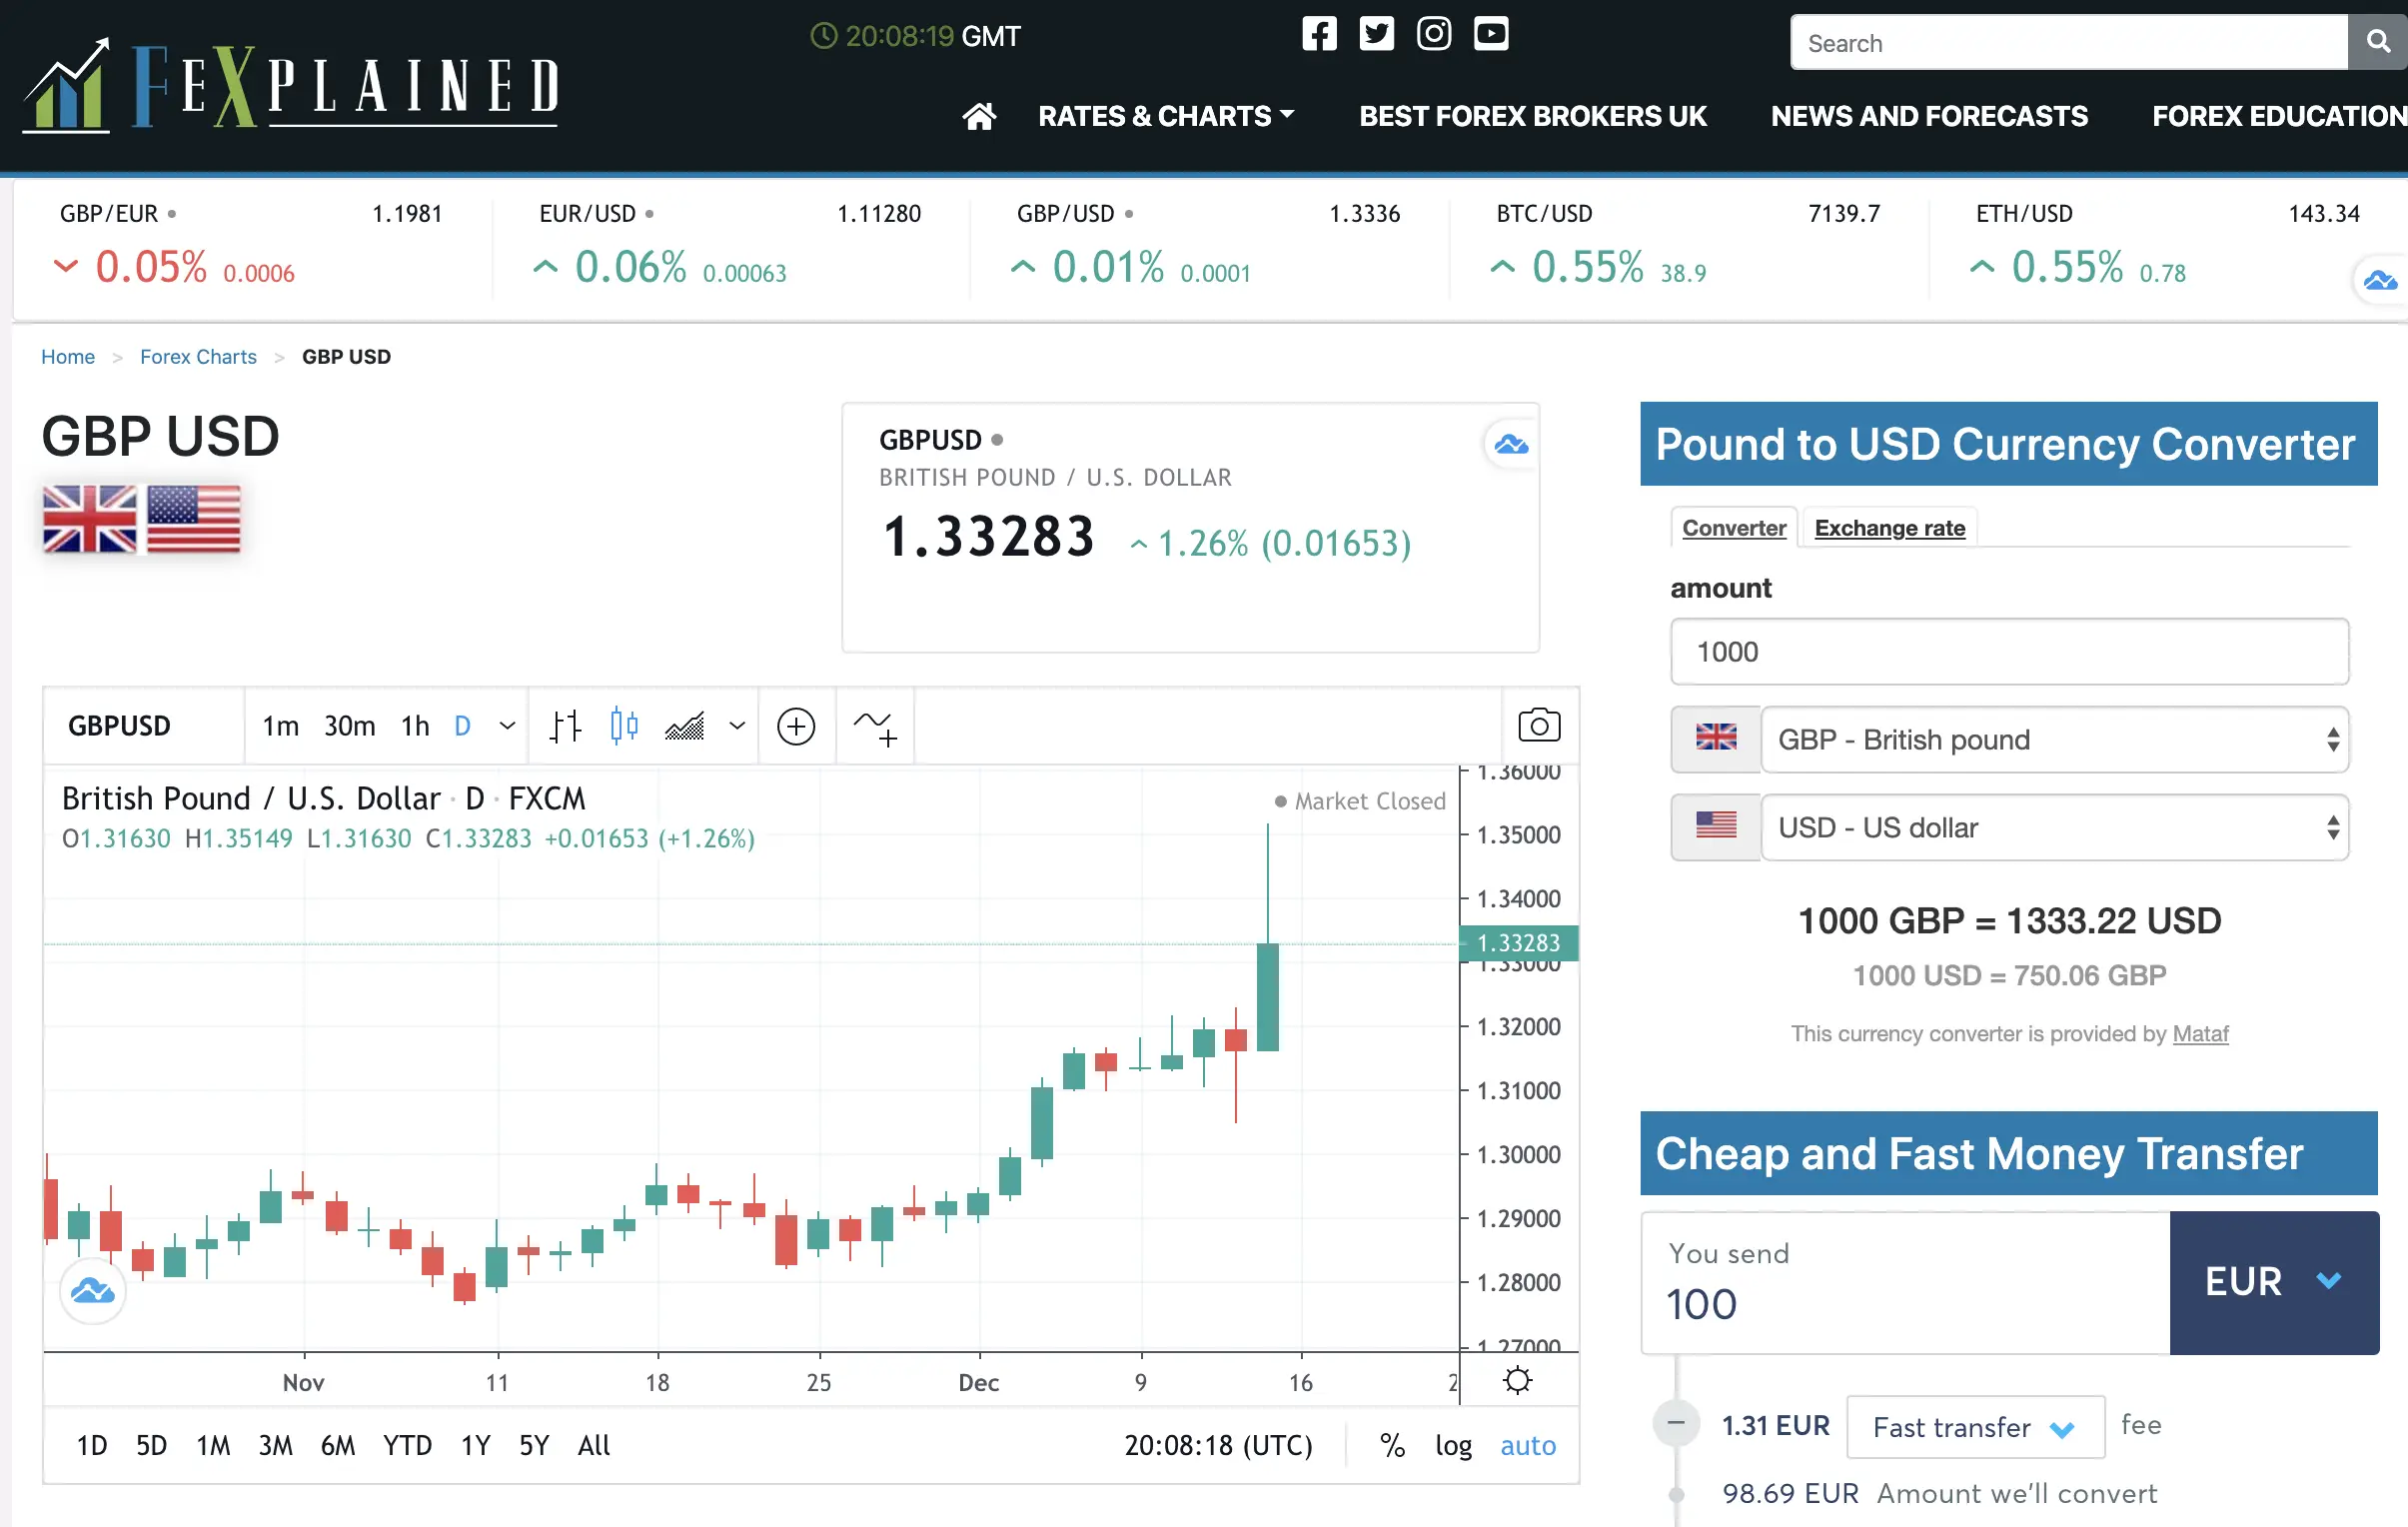Take a chart snapshot with camera icon
Image resolution: width=2408 pixels, height=1527 pixels.
point(1539,726)
